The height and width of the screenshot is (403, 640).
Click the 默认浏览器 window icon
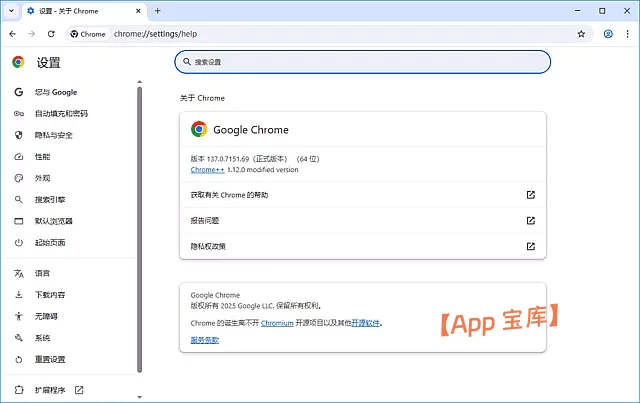point(19,221)
